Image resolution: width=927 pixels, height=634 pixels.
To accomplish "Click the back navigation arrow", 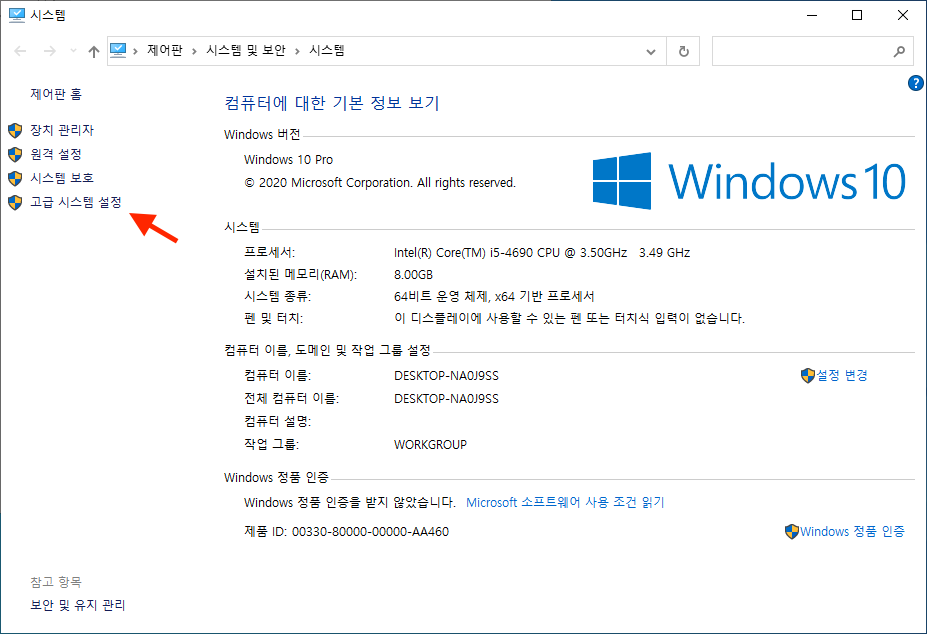I will click(x=20, y=51).
